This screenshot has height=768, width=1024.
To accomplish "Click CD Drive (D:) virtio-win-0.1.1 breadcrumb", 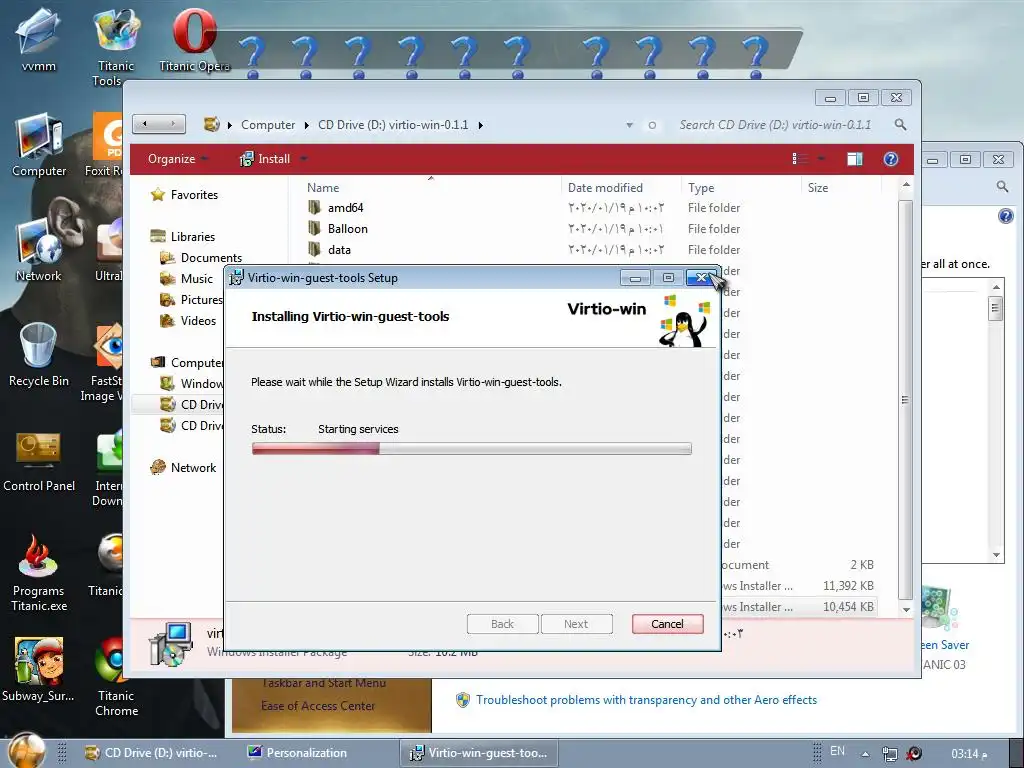I will (393, 125).
